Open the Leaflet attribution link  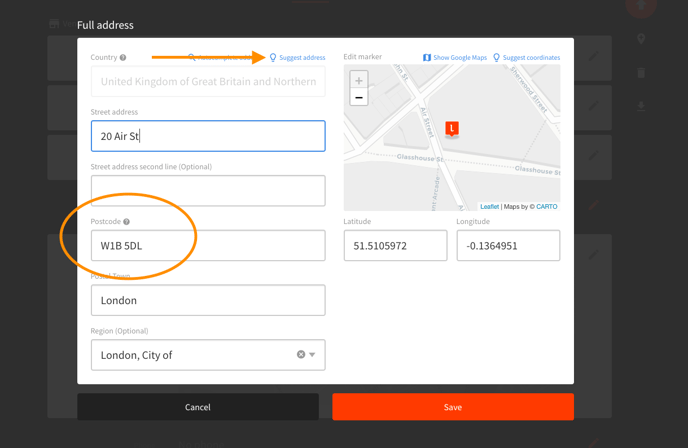click(489, 207)
